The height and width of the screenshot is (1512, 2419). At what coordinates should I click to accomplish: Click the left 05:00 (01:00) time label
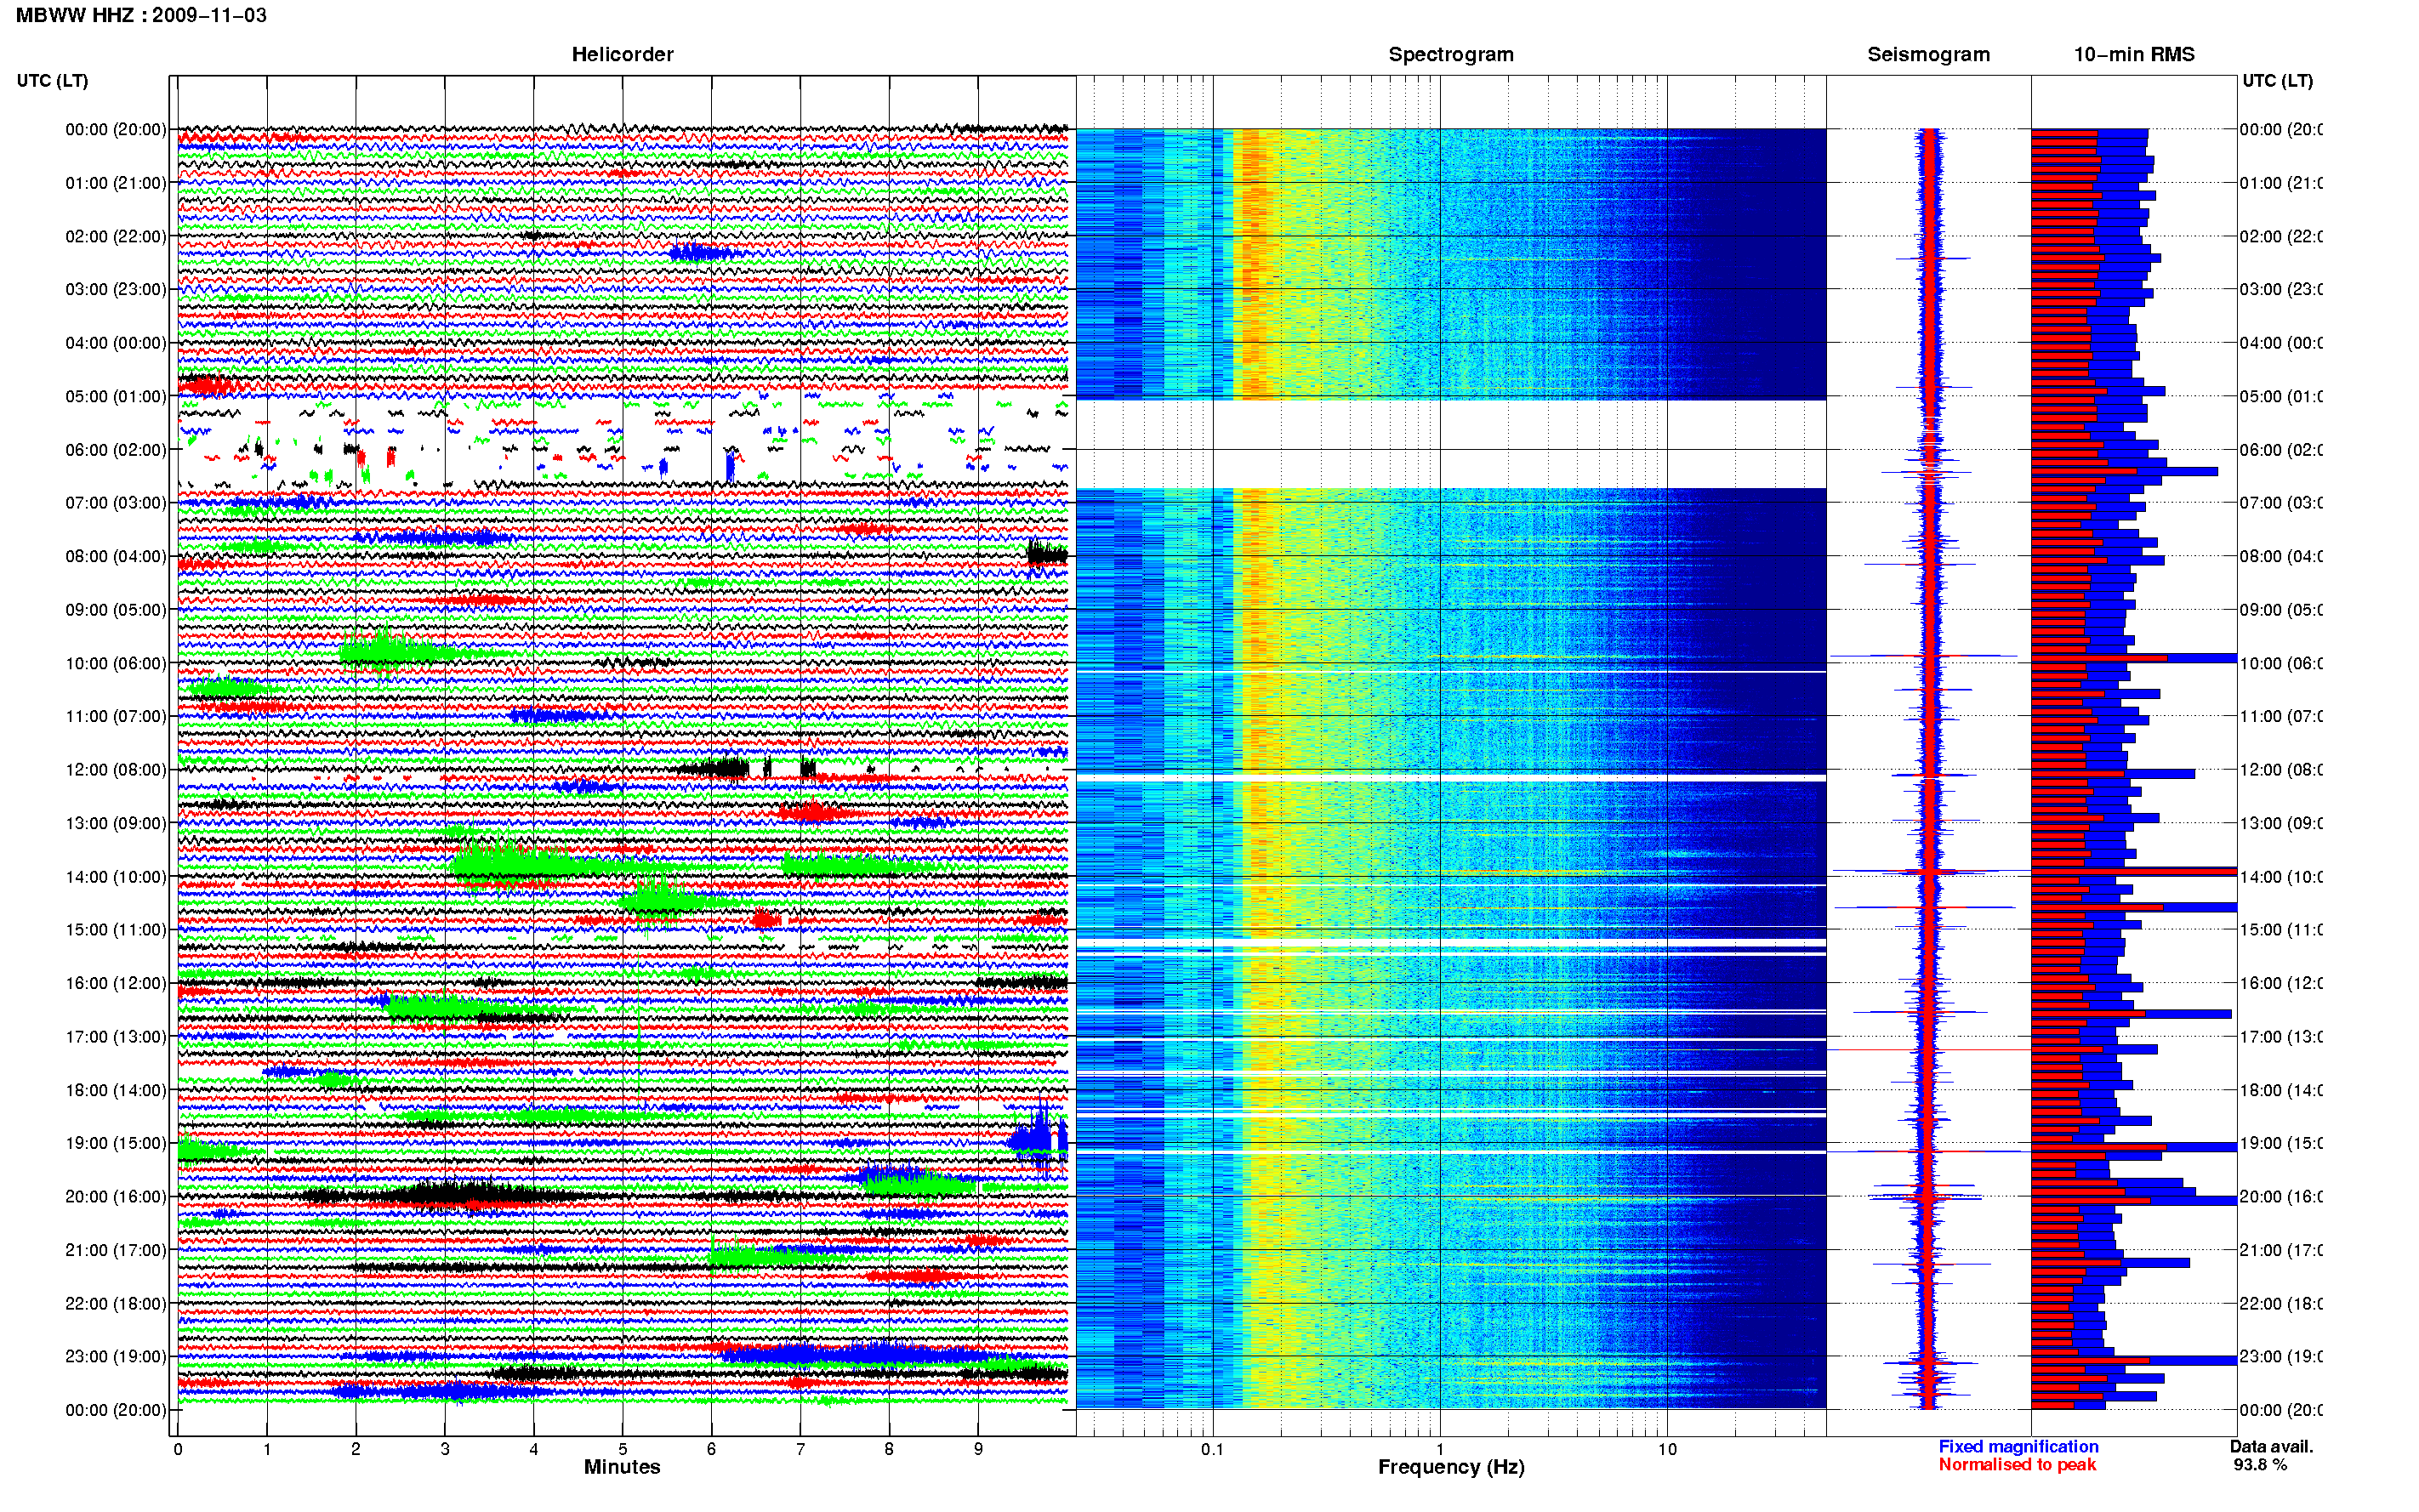pyautogui.click(x=115, y=396)
